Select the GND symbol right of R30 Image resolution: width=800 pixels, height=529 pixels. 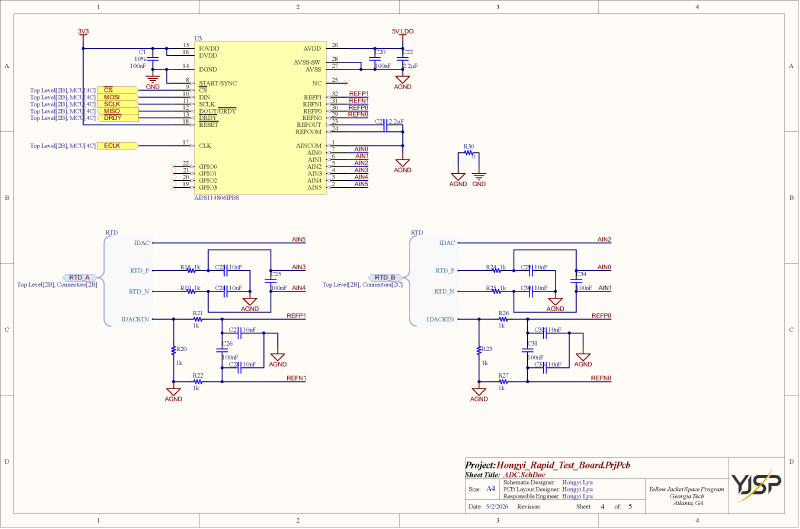pyautogui.click(x=479, y=180)
